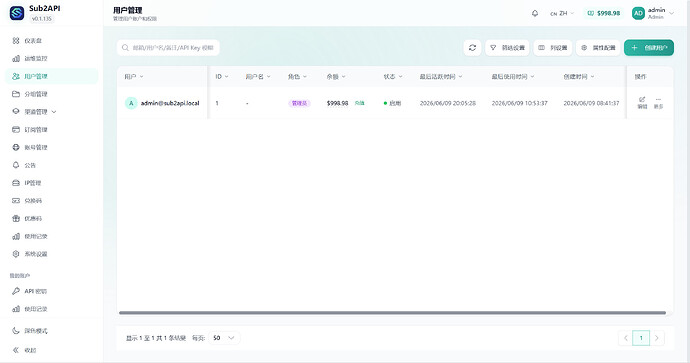Click the 2026/06/09 20:05:28 cell

(x=448, y=103)
